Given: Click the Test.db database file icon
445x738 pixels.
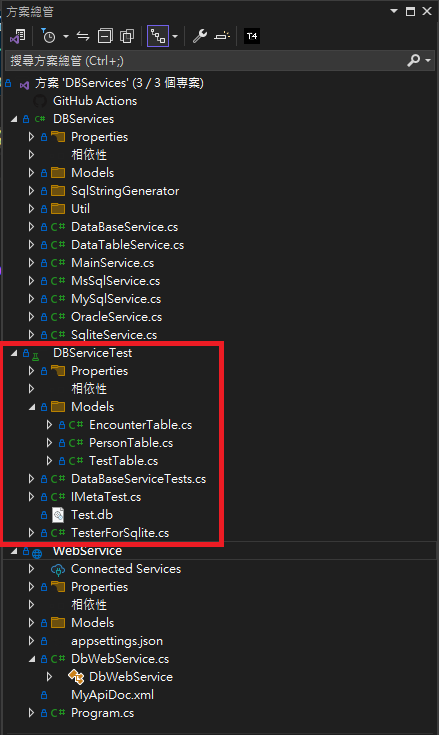Looking at the screenshot, I should click(58, 515).
